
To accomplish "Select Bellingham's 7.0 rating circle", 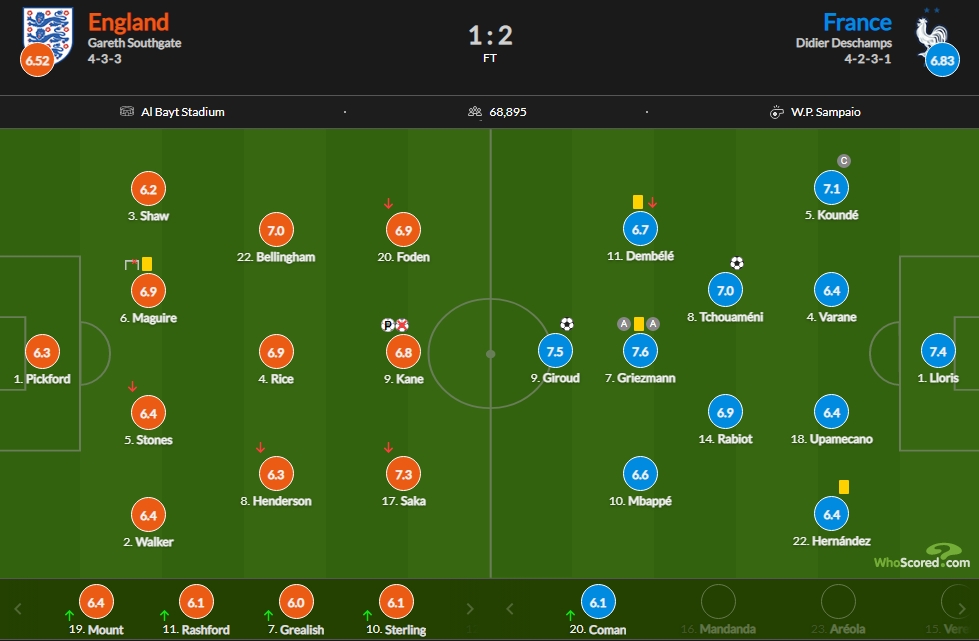I will pyautogui.click(x=276, y=230).
